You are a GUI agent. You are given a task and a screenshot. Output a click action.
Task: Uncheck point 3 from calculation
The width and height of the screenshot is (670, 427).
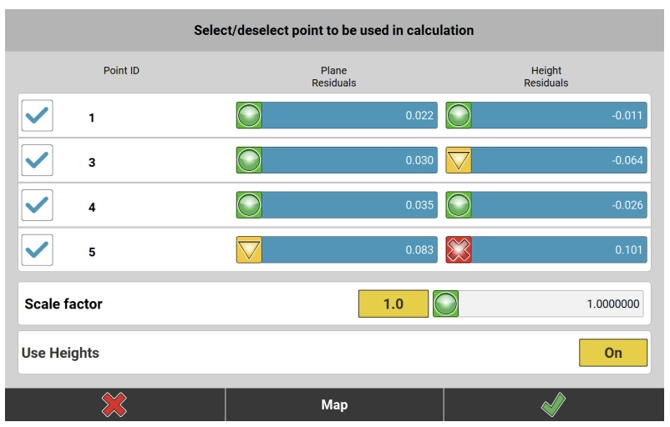click(37, 161)
